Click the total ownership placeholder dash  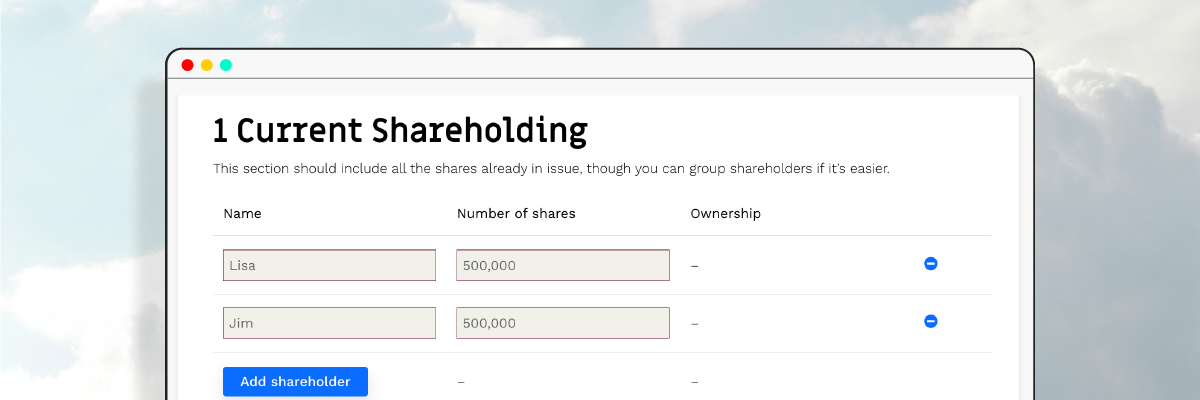(x=695, y=382)
